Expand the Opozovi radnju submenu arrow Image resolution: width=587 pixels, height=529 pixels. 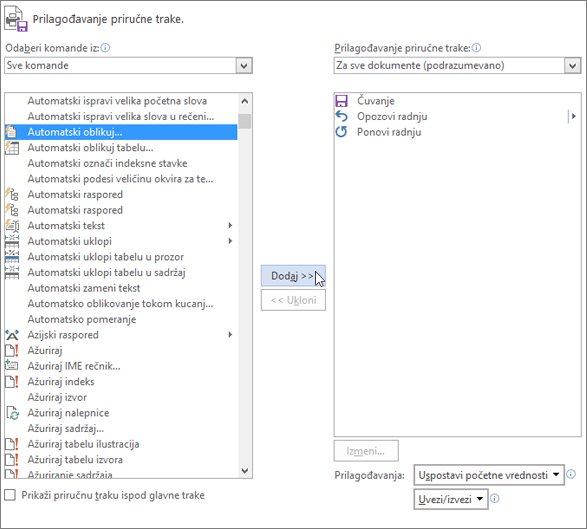(x=573, y=116)
